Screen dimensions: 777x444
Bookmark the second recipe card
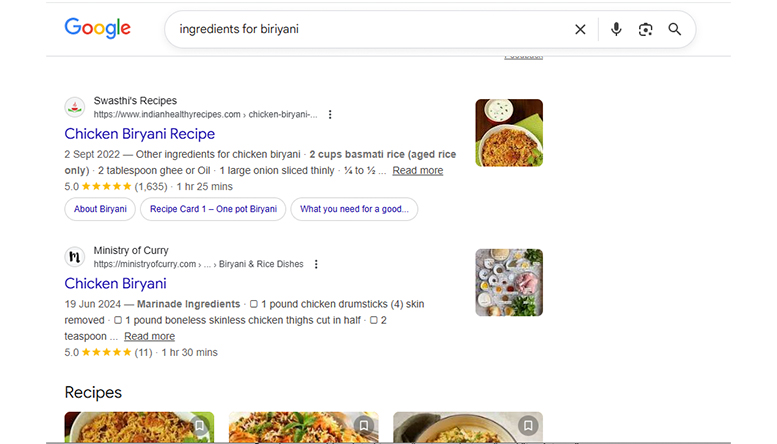tap(364, 425)
